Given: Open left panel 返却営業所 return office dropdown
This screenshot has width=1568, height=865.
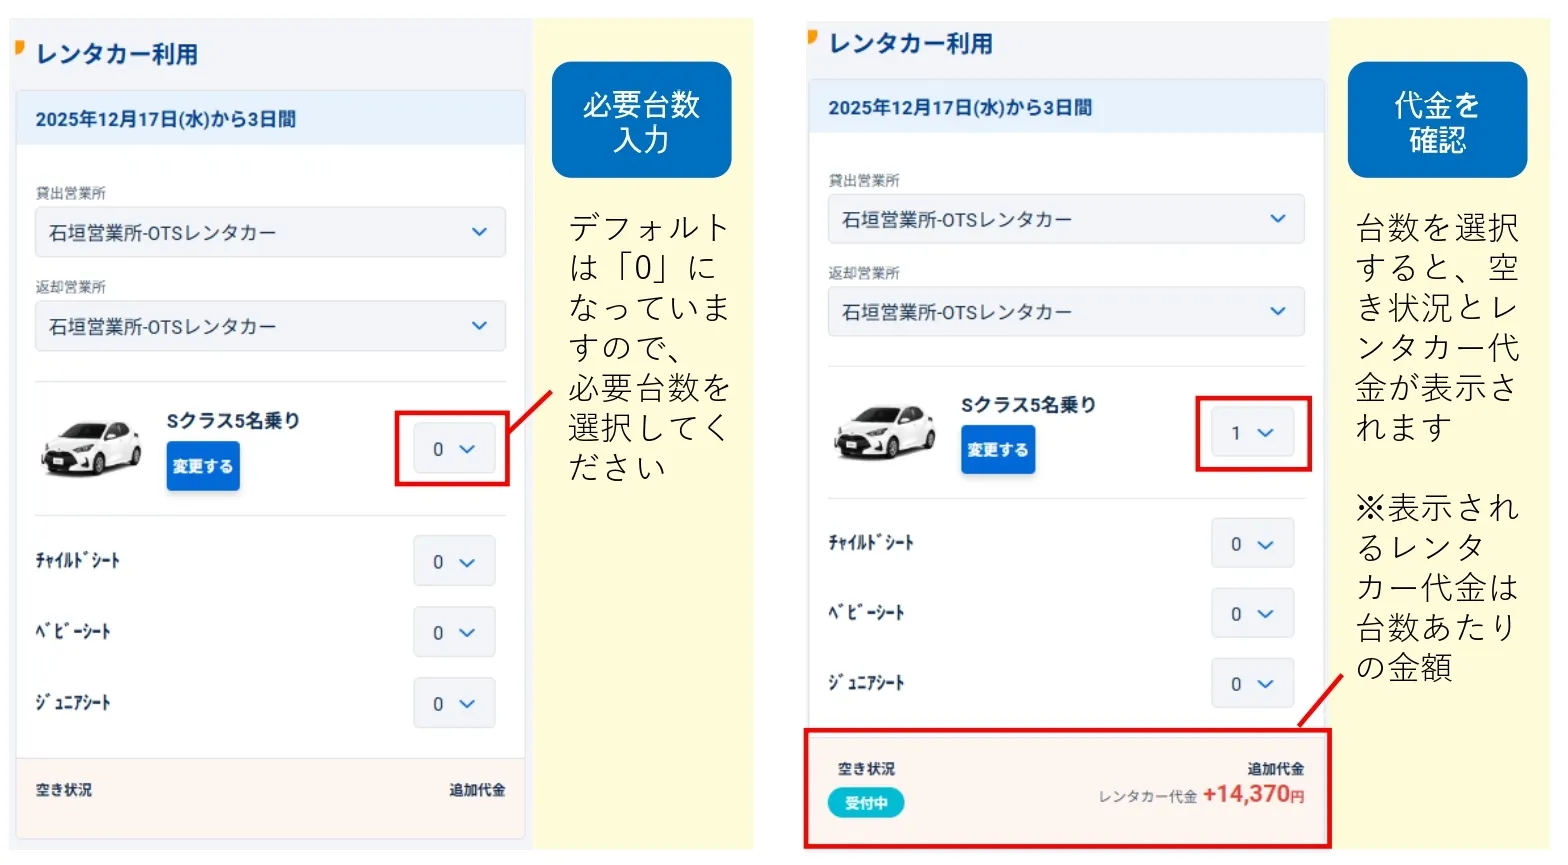Looking at the screenshot, I should [270, 326].
